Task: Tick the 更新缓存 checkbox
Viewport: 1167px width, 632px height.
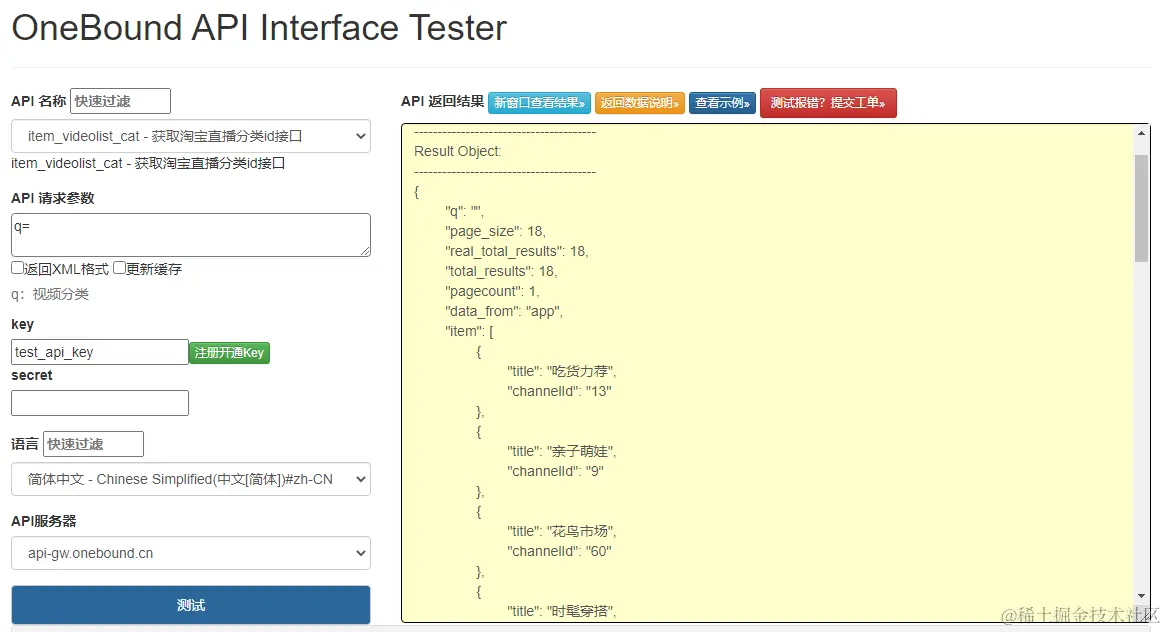Action: (x=120, y=268)
